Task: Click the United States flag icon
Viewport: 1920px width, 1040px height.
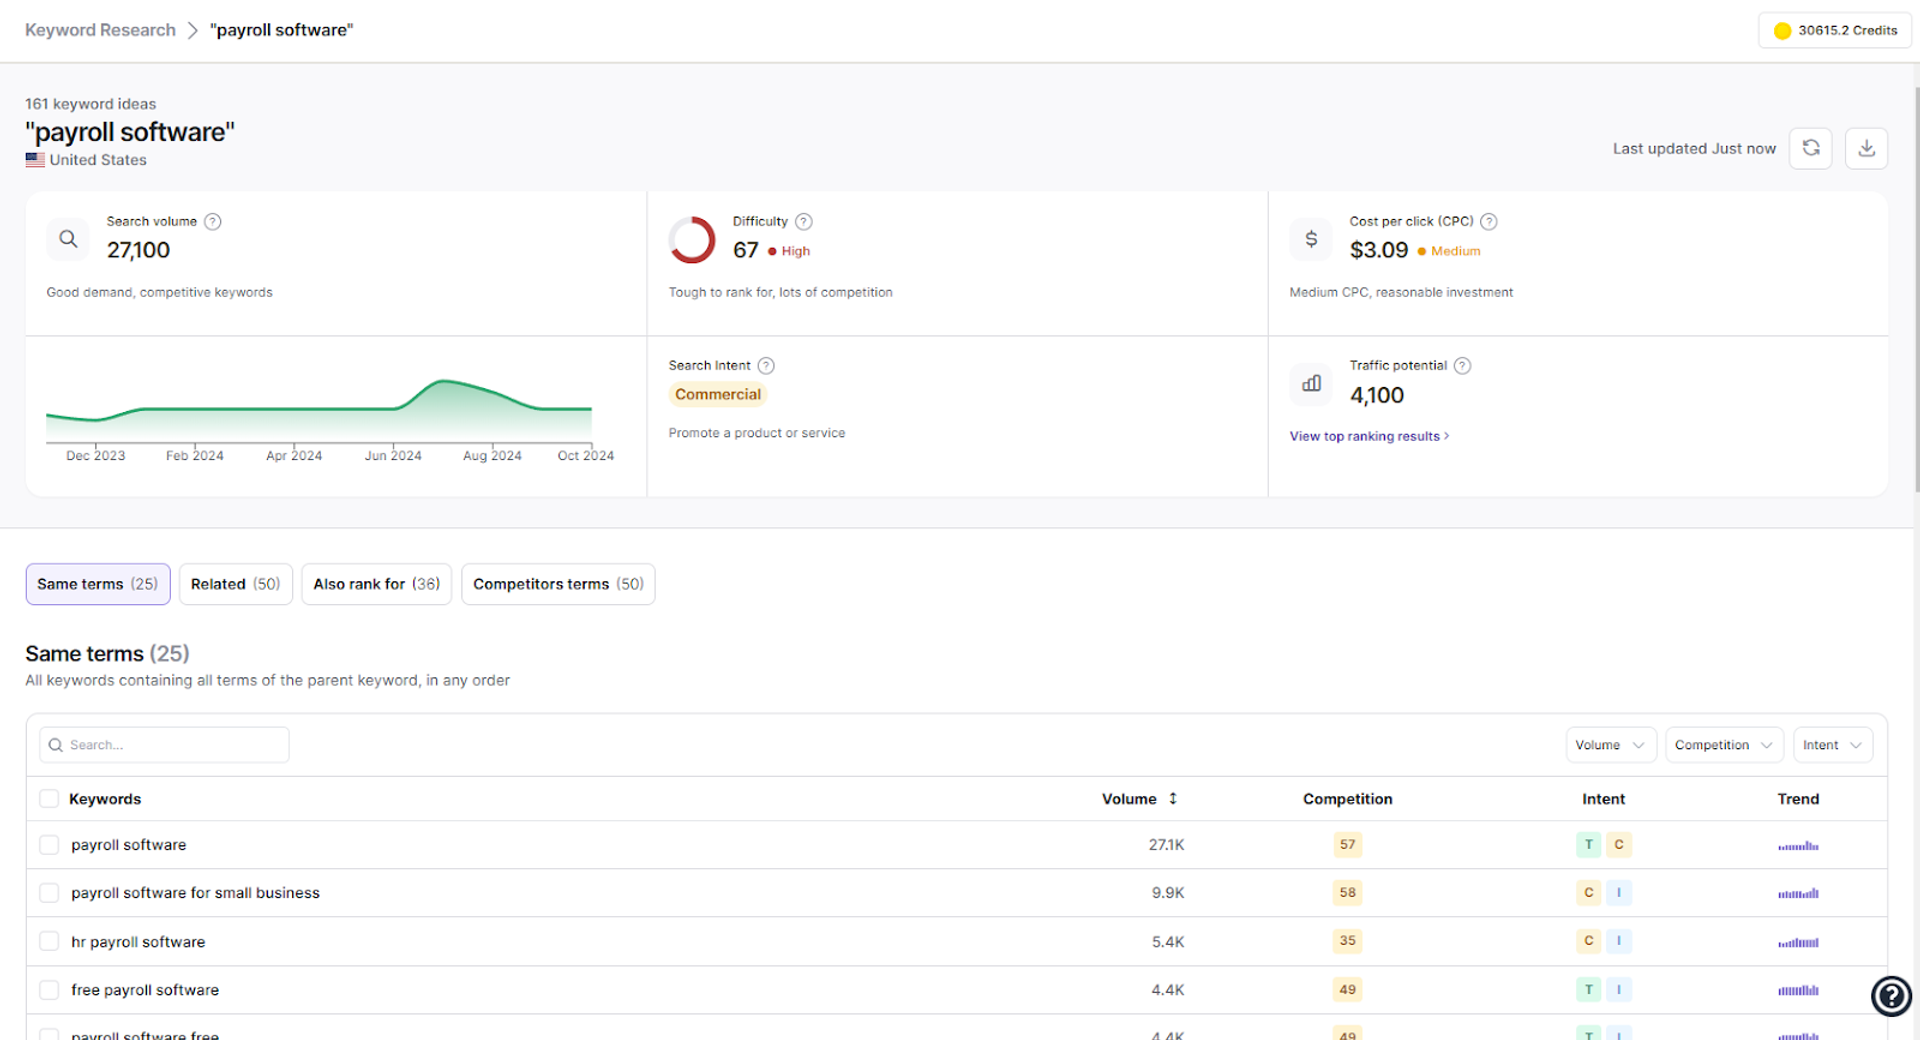Action: click(x=35, y=160)
